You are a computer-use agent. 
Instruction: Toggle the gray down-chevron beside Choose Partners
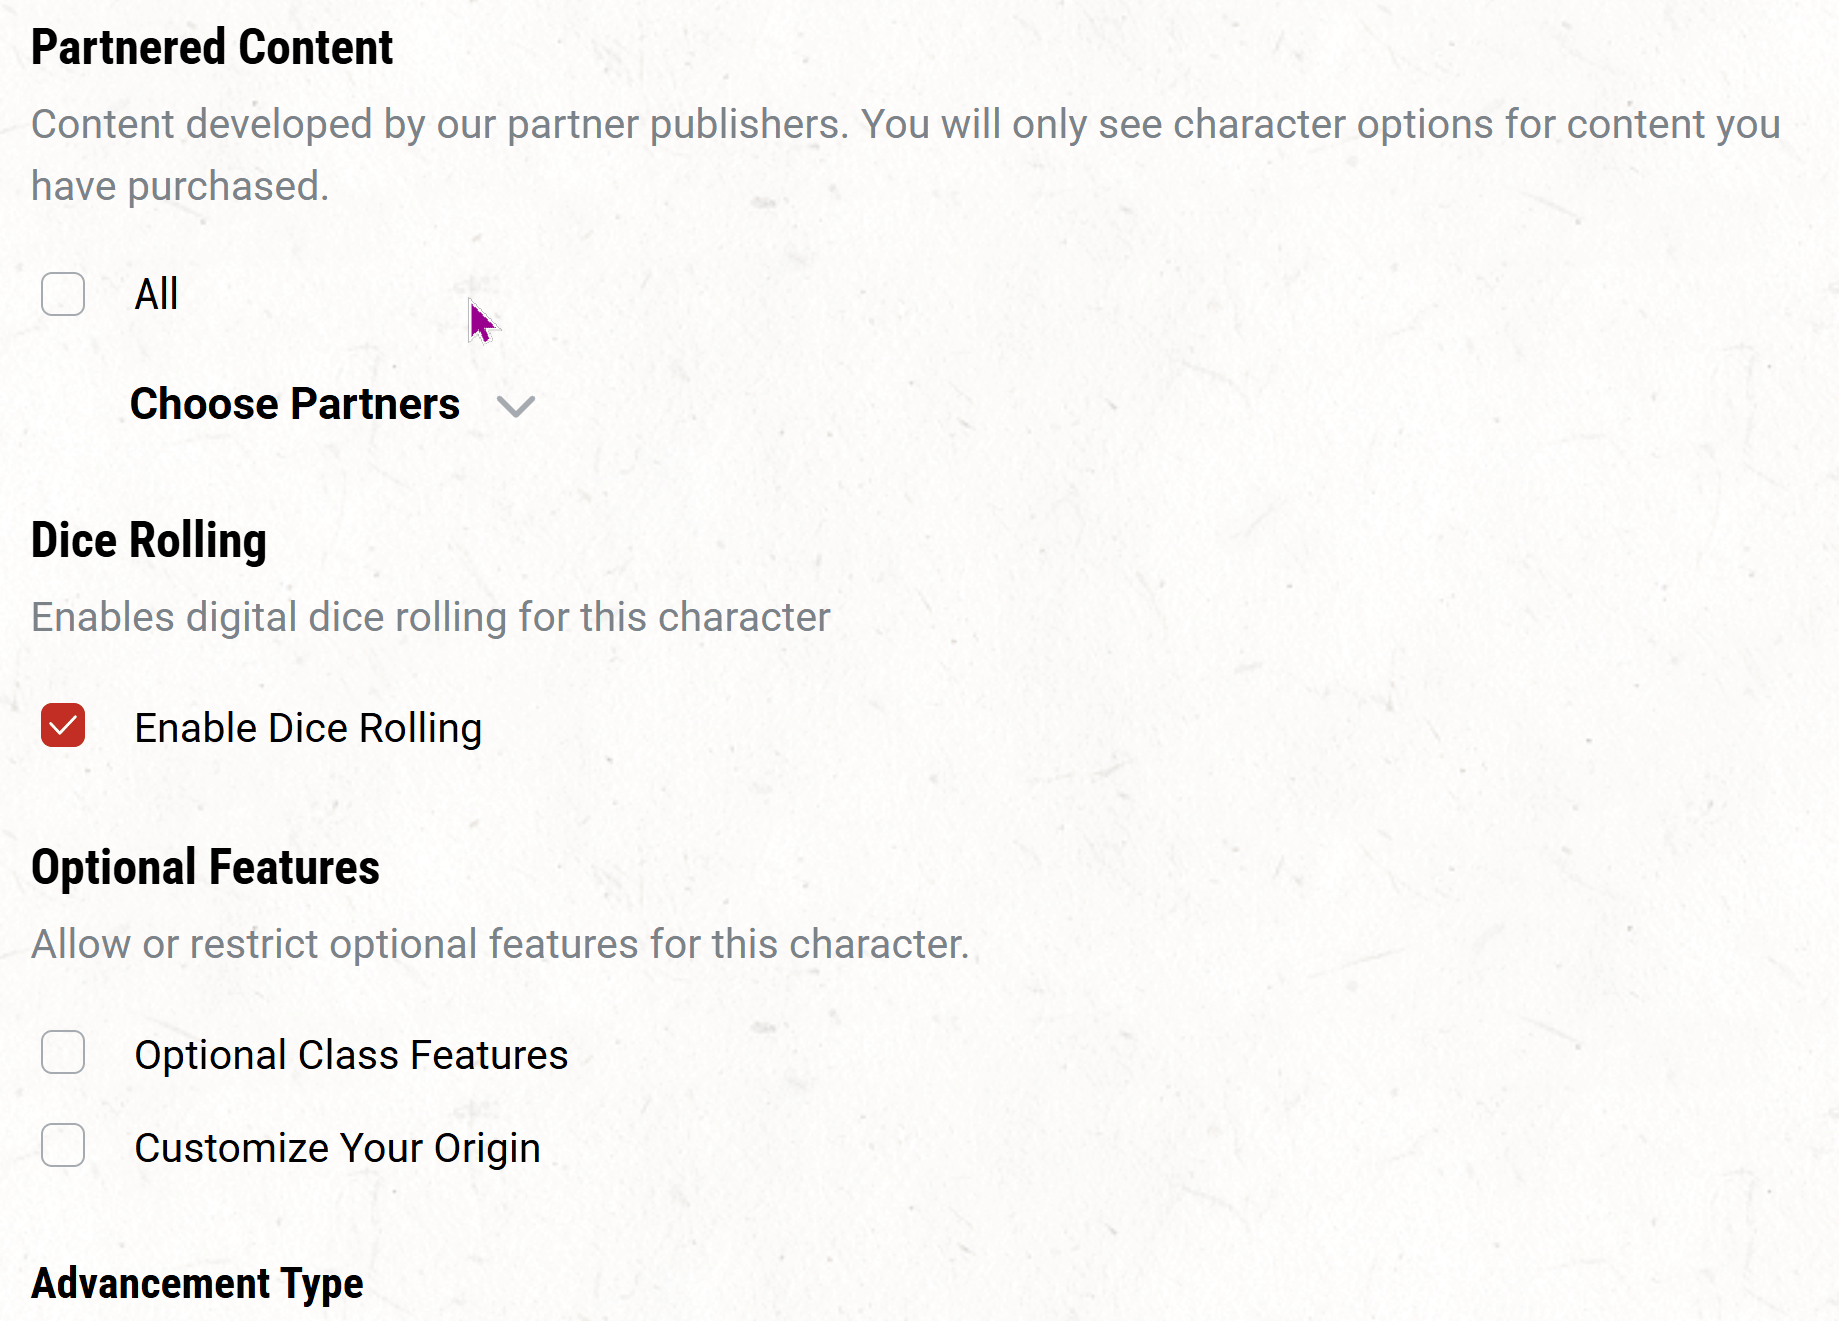coord(516,407)
